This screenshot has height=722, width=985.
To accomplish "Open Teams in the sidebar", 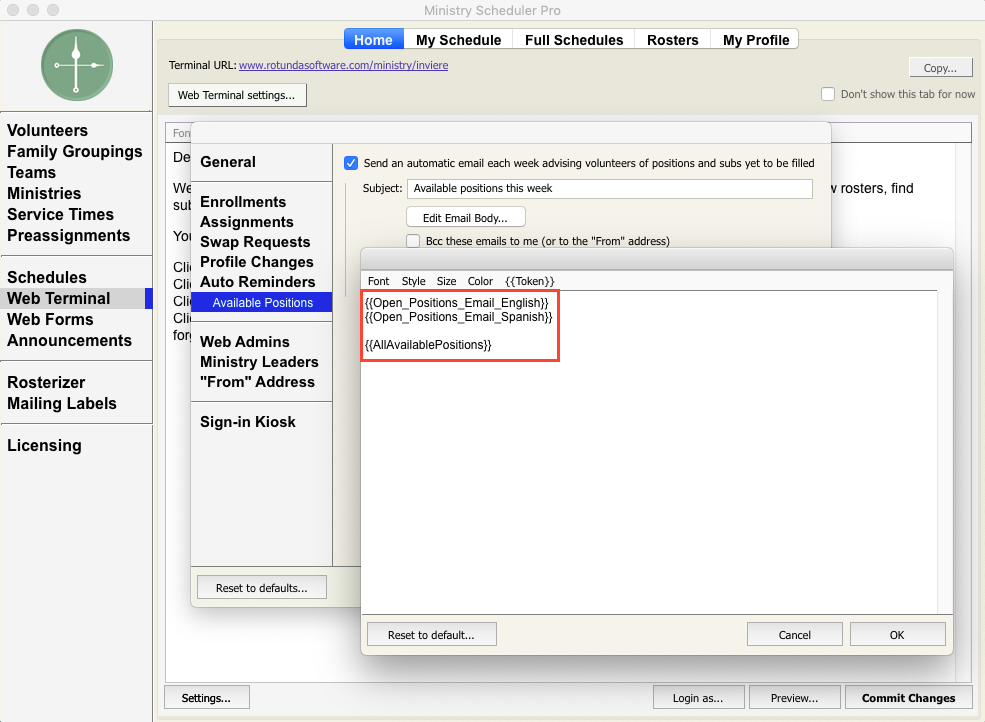I will tap(31, 172).
